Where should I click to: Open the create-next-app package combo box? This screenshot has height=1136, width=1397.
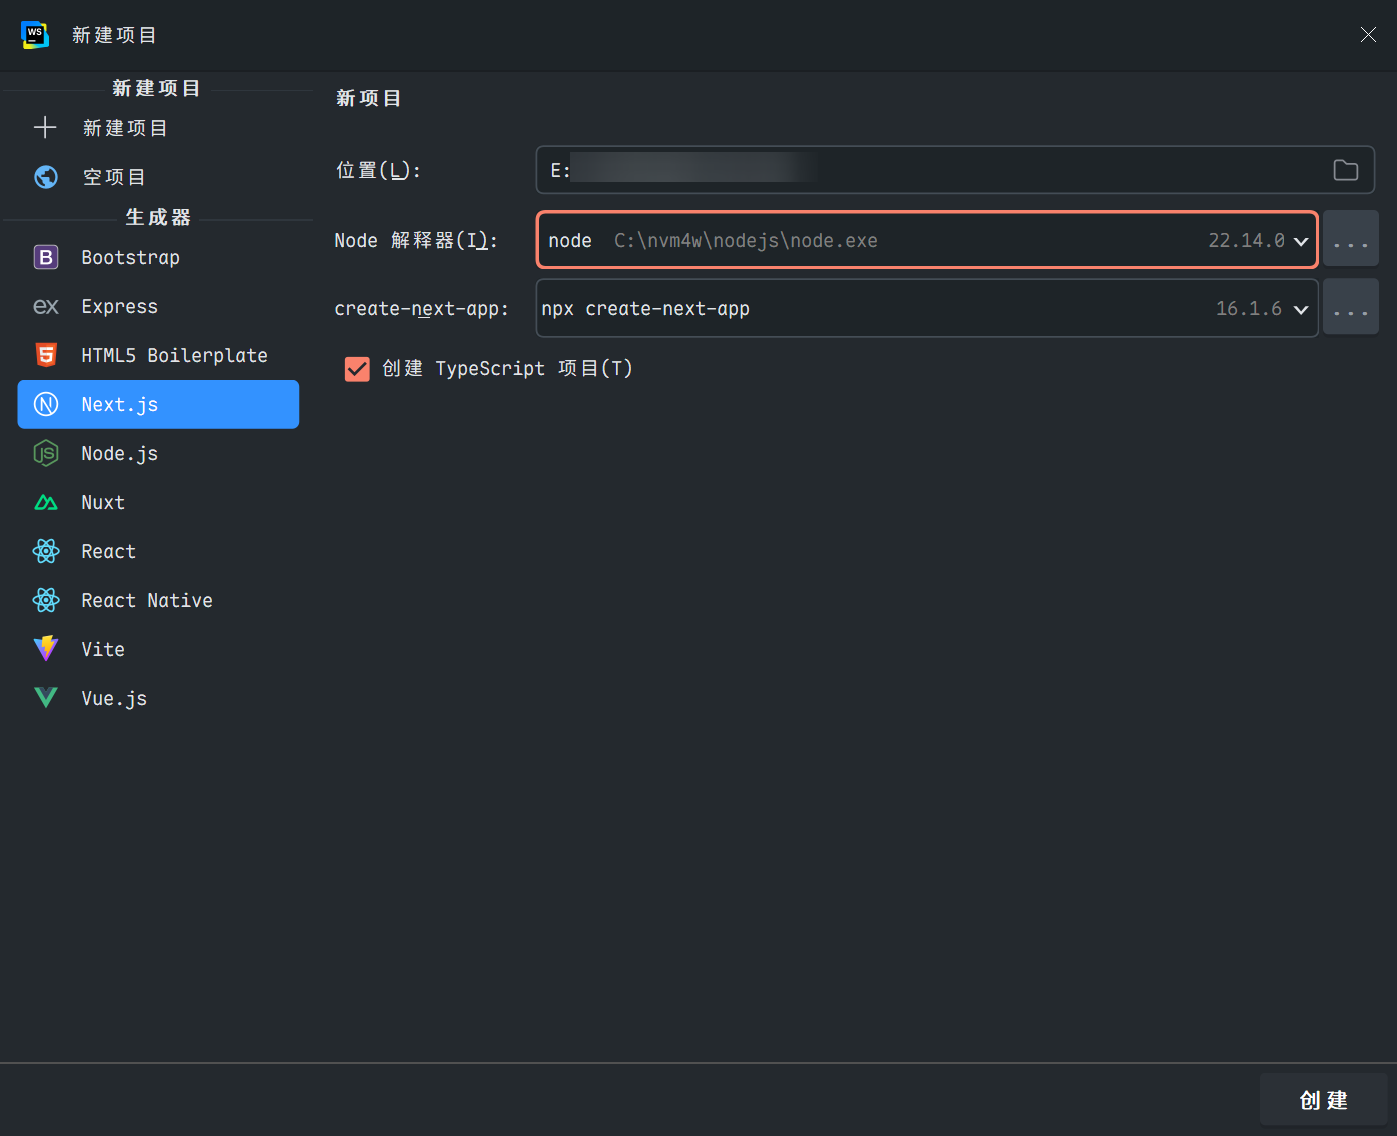927,308
